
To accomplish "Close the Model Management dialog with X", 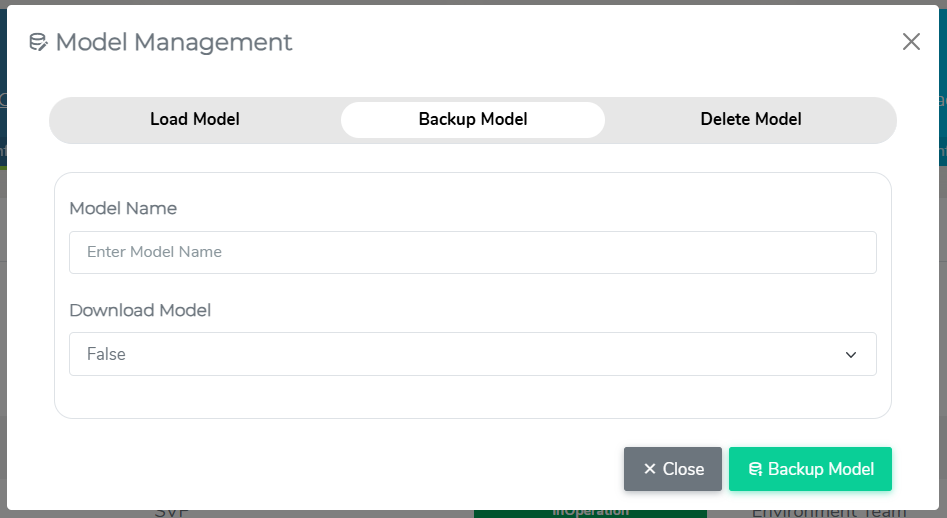I will coord(911,42).
